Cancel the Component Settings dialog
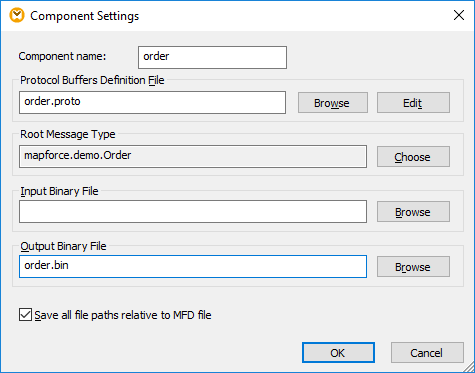The image size is (475, 373). coord(427,352)
